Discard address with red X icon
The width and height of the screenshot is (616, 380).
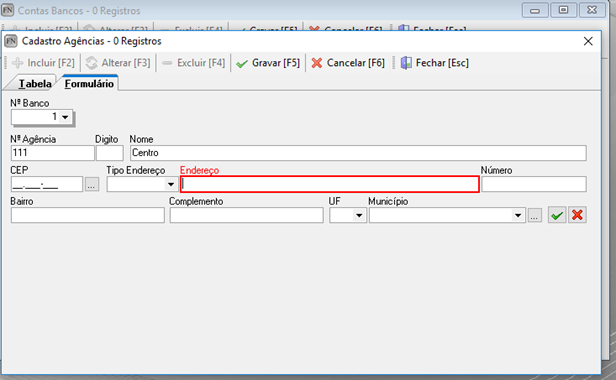click(x=577, y=215)
